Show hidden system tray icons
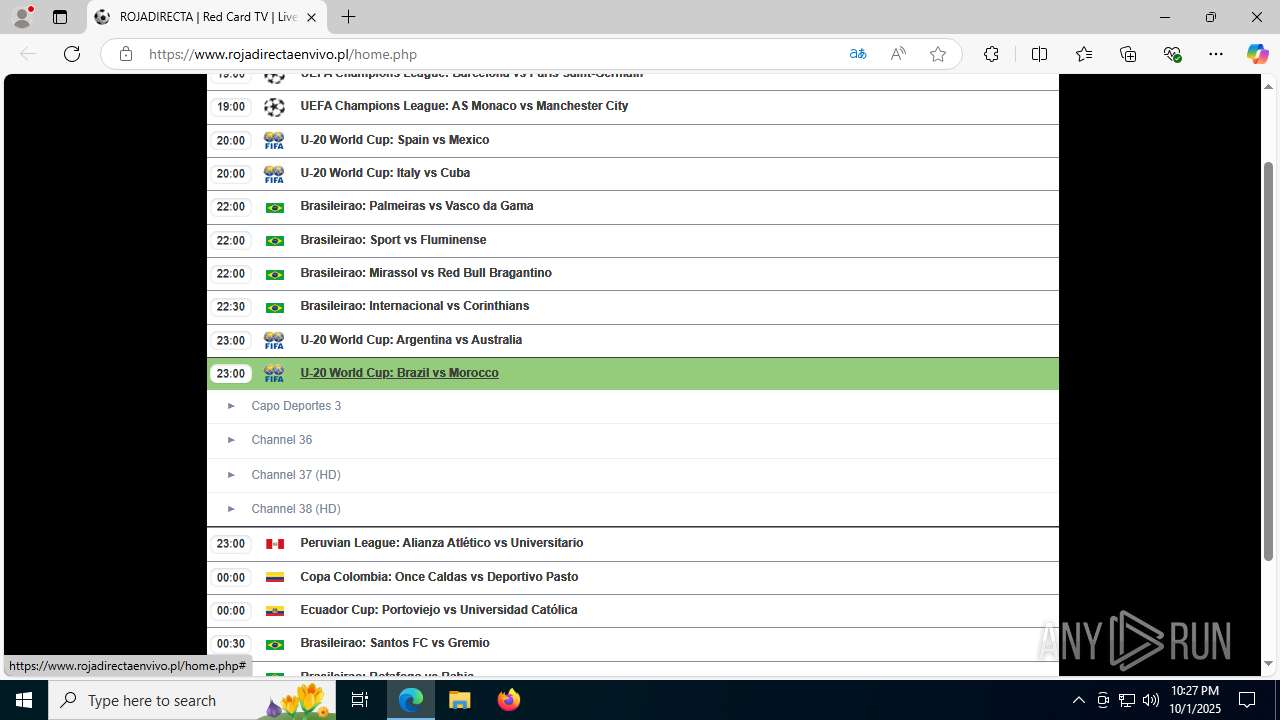The image size is (1280, 720). click(x=1078, y=700)
